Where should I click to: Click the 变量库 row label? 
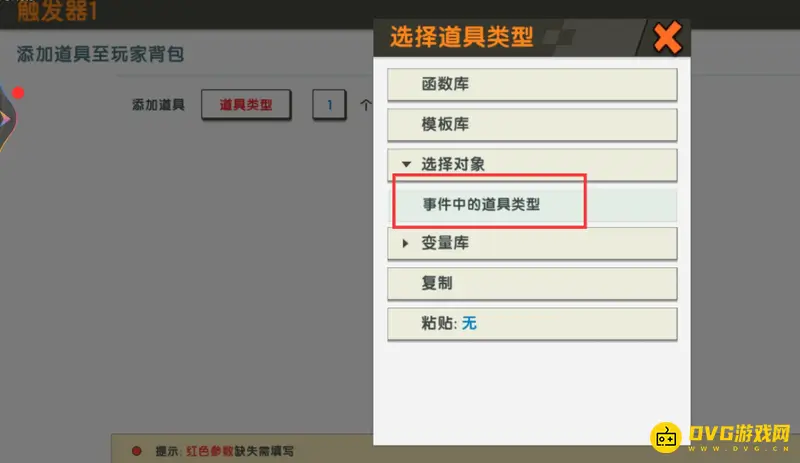(445, 243)
